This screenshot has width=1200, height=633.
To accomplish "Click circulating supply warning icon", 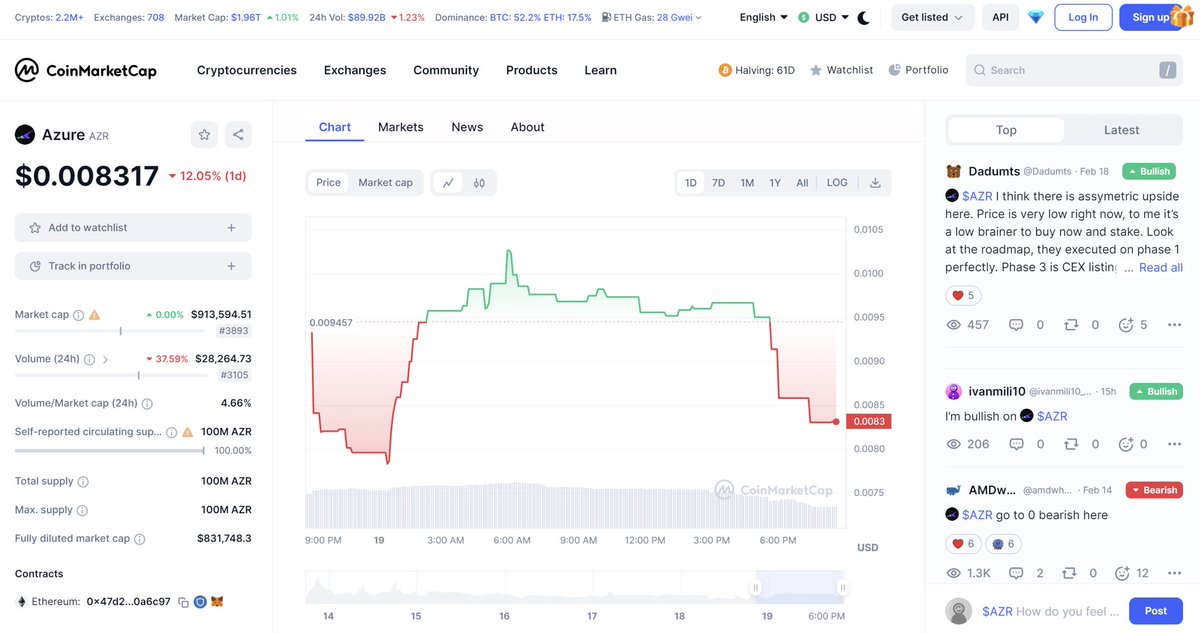I will coord(187,432).
